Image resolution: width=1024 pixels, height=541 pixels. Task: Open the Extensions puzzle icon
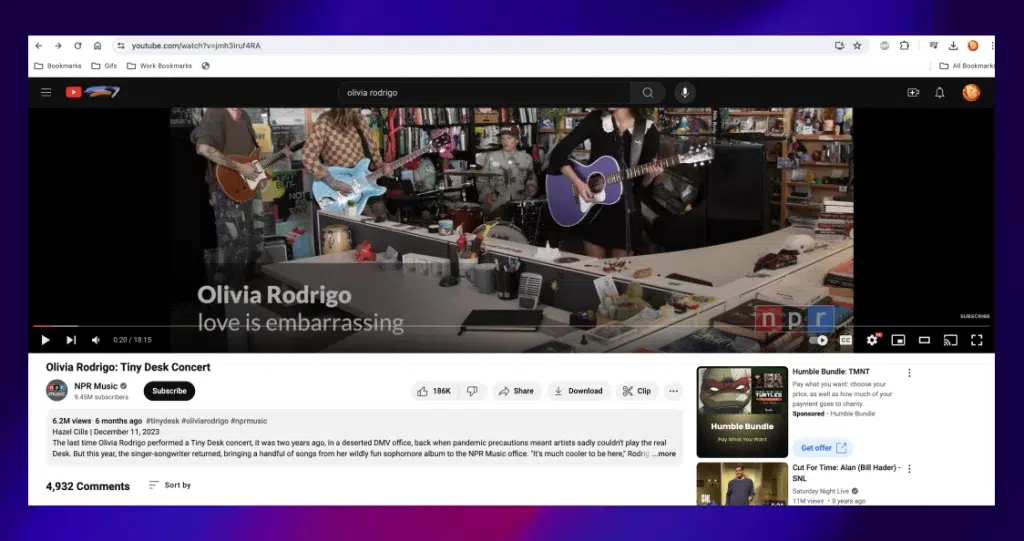pyautogui.click(x=904, y=46)
